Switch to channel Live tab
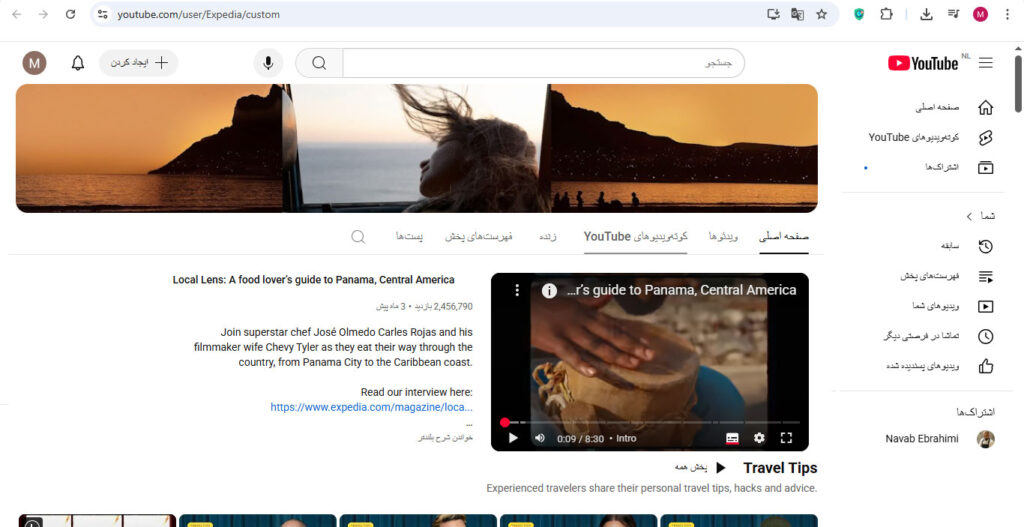Screen dimensions: 1024x527 (547, 236)
